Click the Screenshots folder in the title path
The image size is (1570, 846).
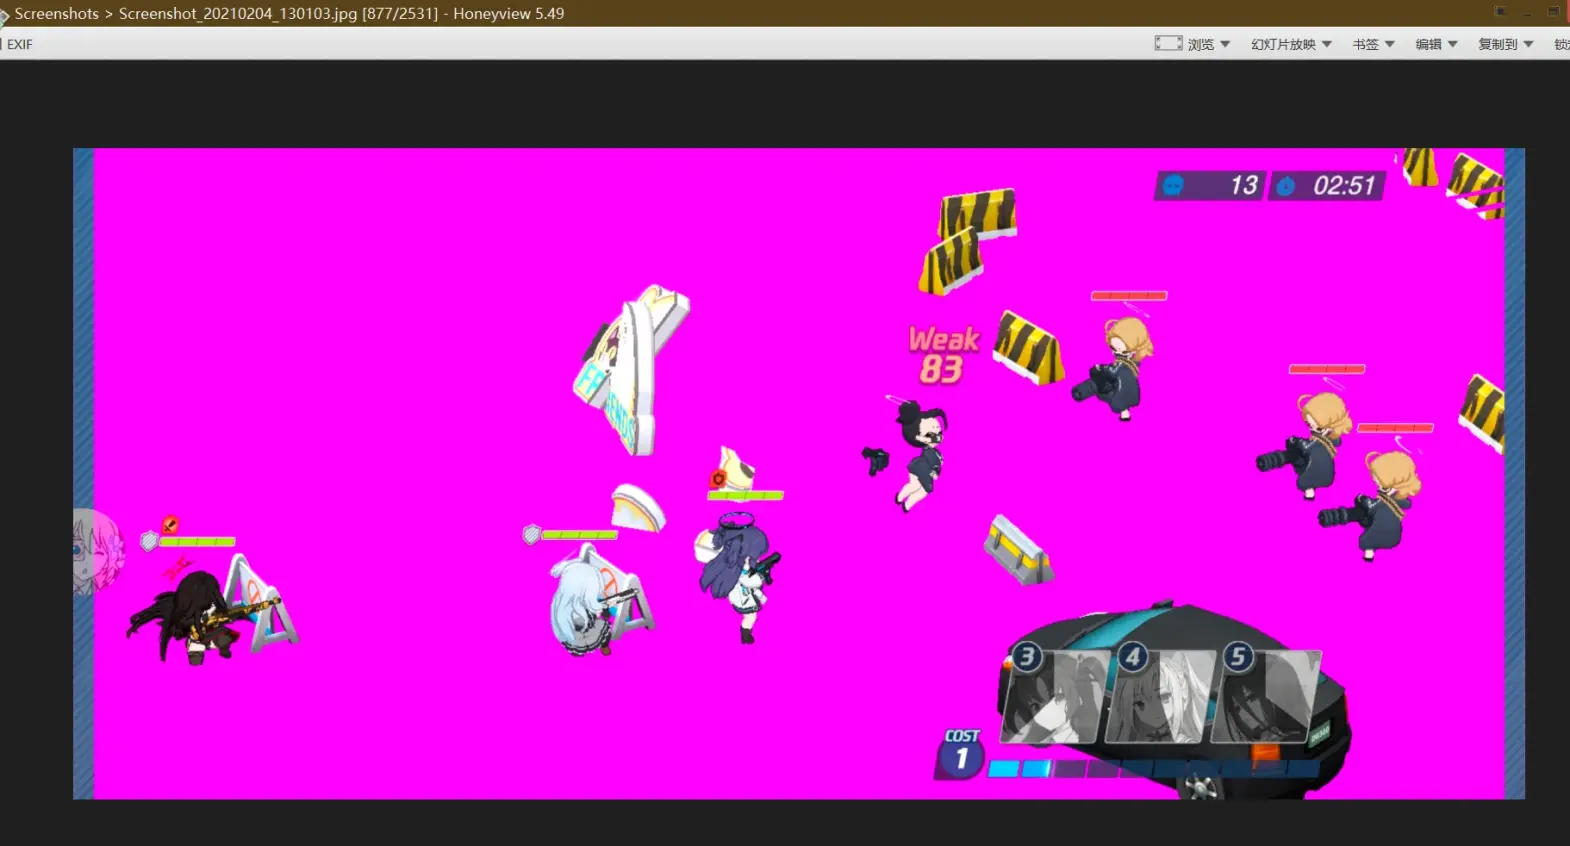[x=56, y=13]
